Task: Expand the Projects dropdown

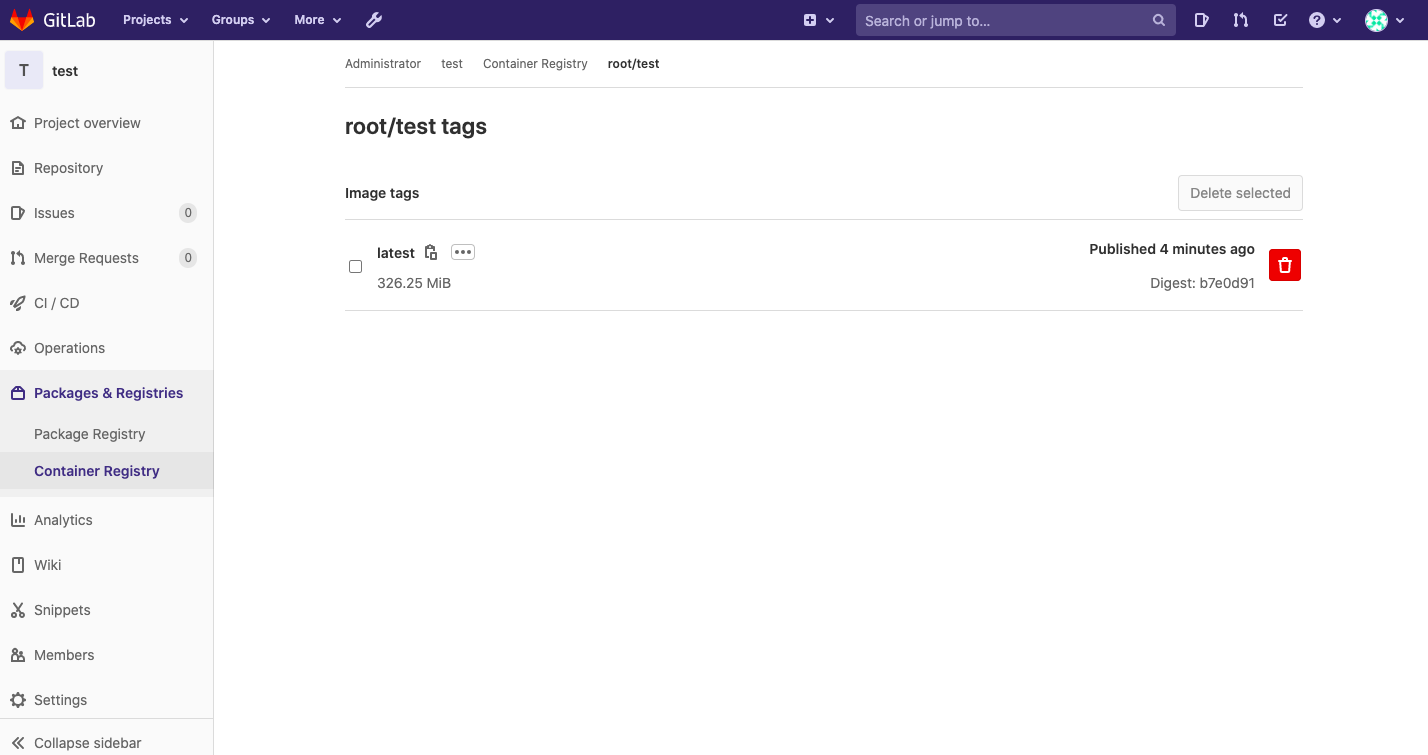Action: pos(154,19)
